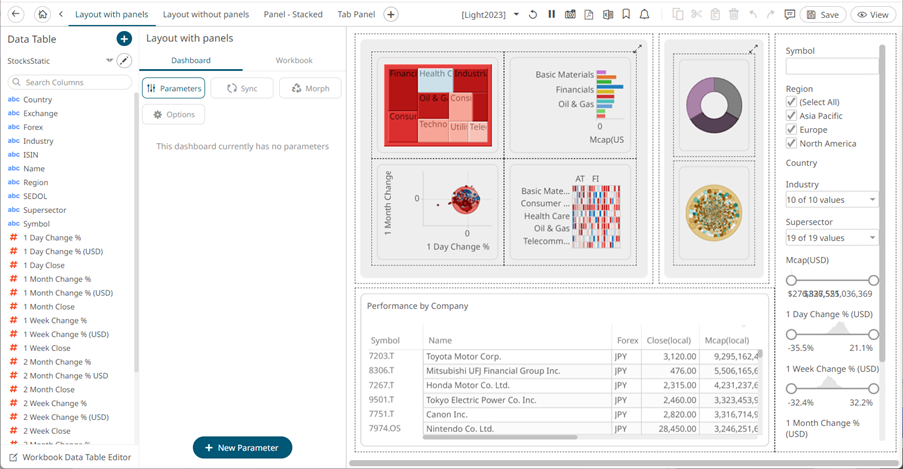Add a new data table with the plus icon
The image size is (903, 469).
(124, 39)
